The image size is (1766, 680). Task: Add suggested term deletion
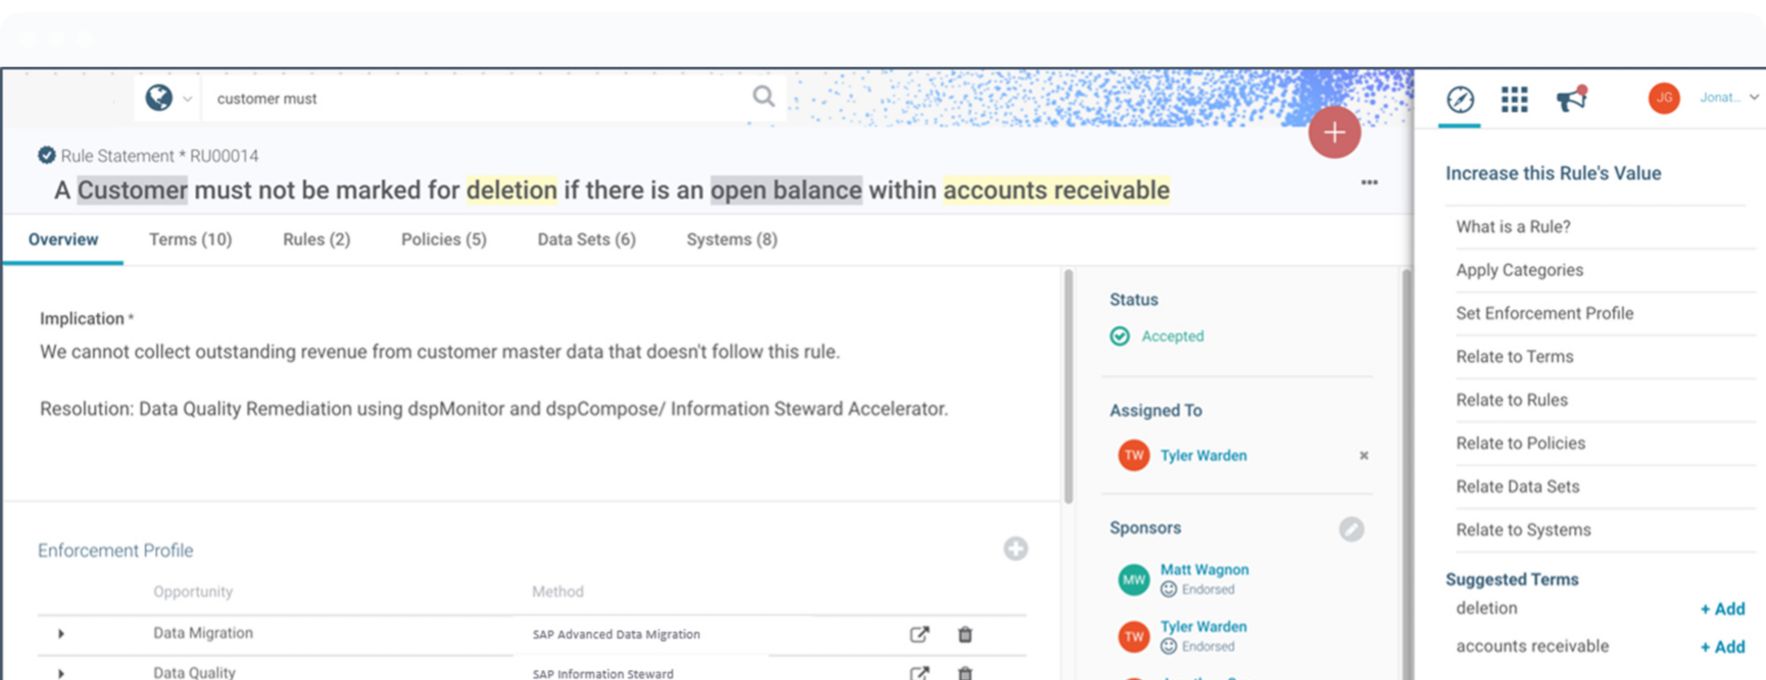coord(1722,609)
